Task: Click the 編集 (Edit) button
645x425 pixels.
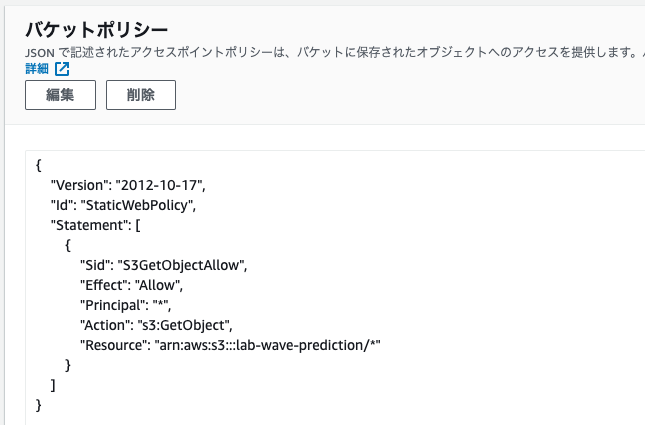Action: pyautogui.click(x=60, y=95)
